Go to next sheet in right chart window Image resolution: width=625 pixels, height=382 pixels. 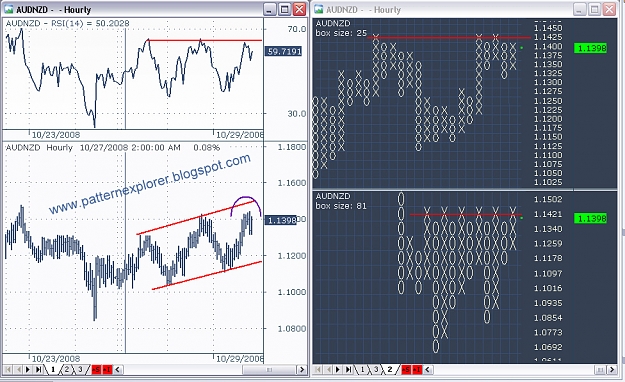tap(338, 370)
